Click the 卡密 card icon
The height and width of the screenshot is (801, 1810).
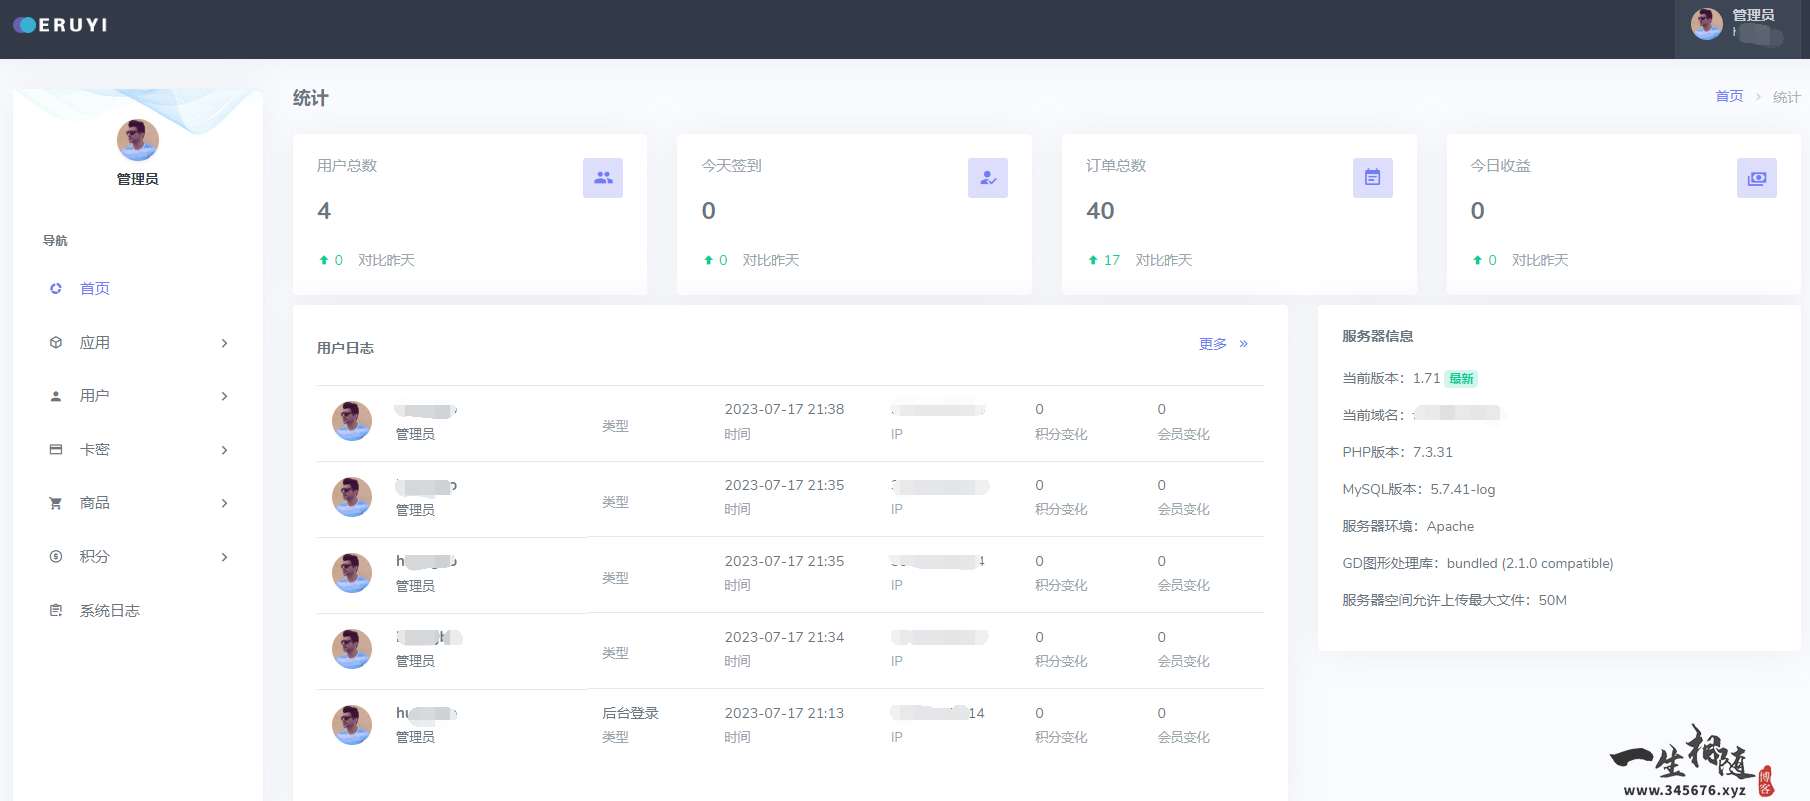point(56,449)
